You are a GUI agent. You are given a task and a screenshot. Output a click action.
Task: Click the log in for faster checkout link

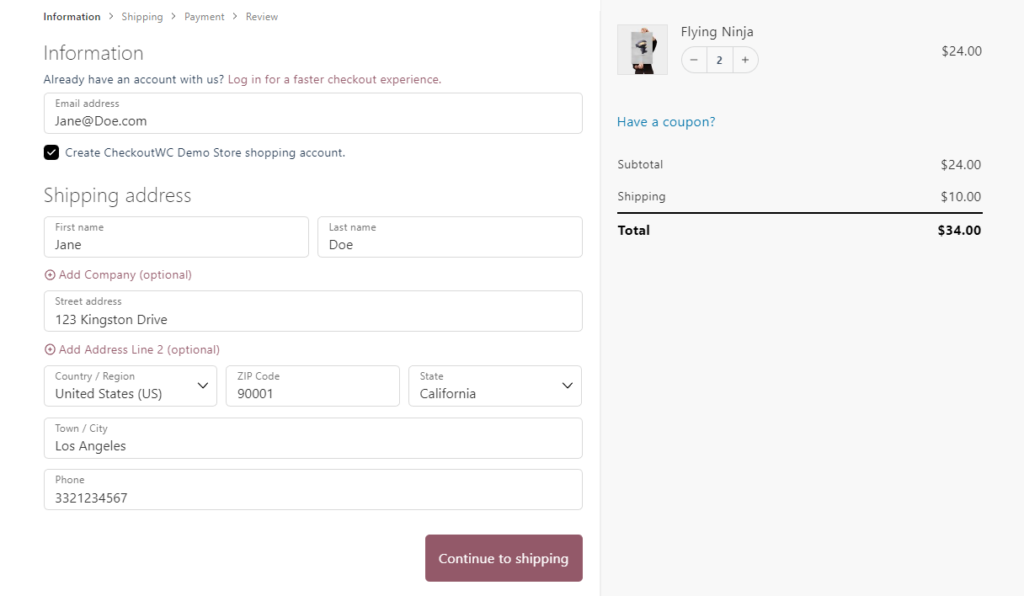334,79
